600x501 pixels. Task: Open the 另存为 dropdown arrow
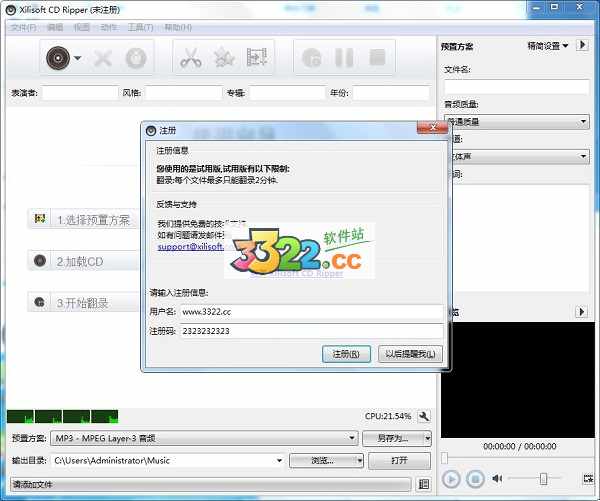click(427, 439)
